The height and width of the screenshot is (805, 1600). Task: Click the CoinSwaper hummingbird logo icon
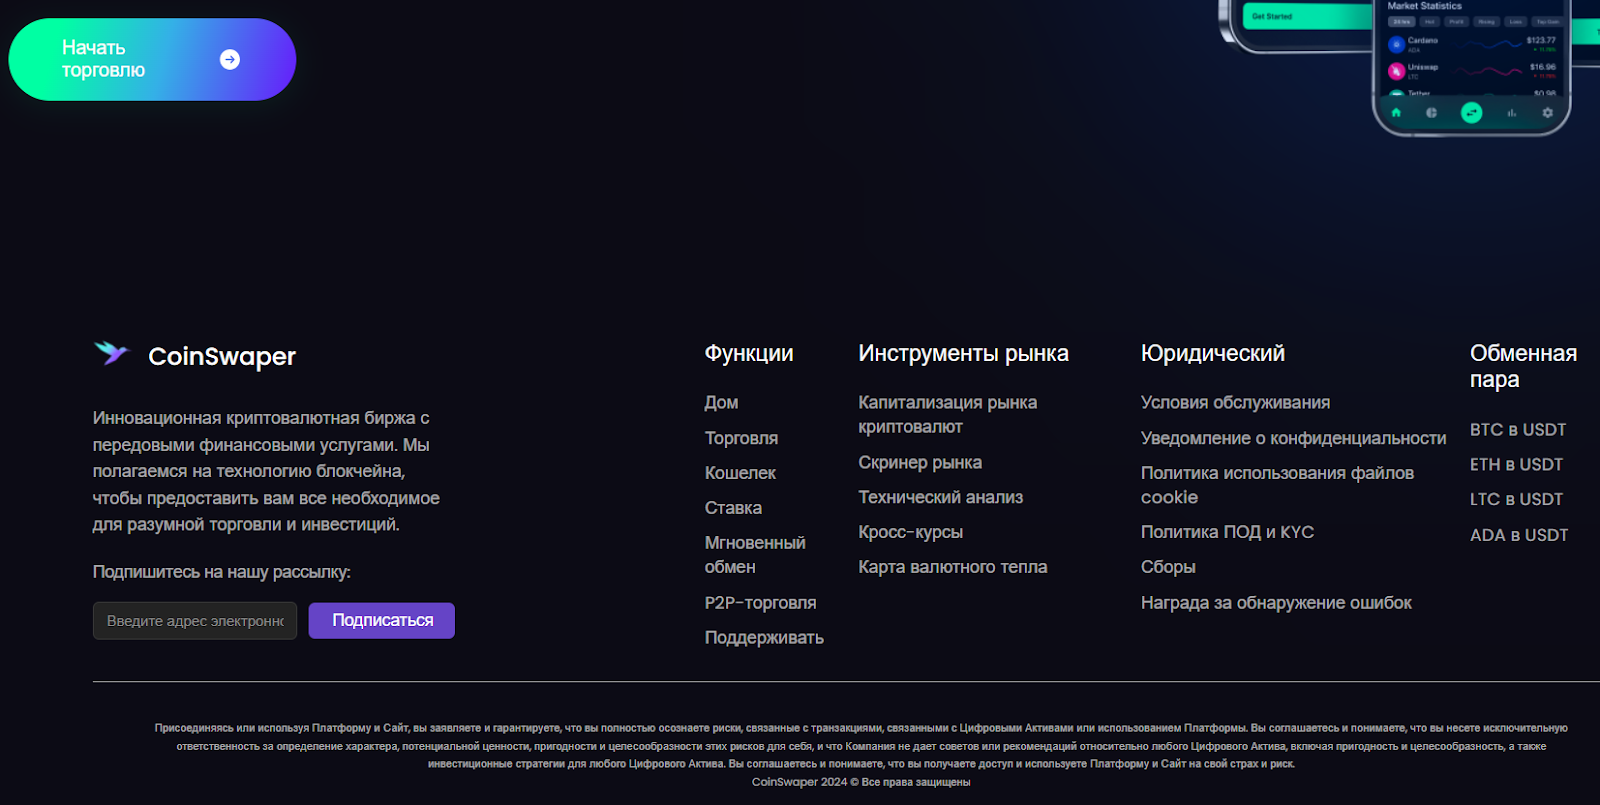pos(112,353)
